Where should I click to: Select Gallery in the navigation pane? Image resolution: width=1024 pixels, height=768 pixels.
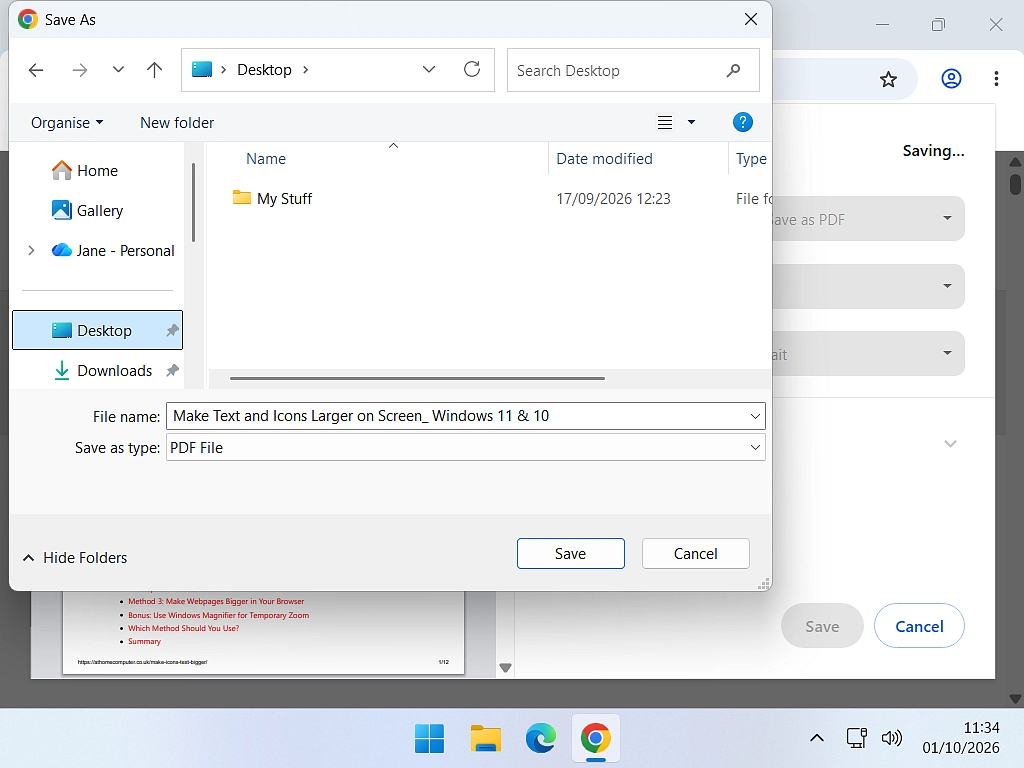98,210
